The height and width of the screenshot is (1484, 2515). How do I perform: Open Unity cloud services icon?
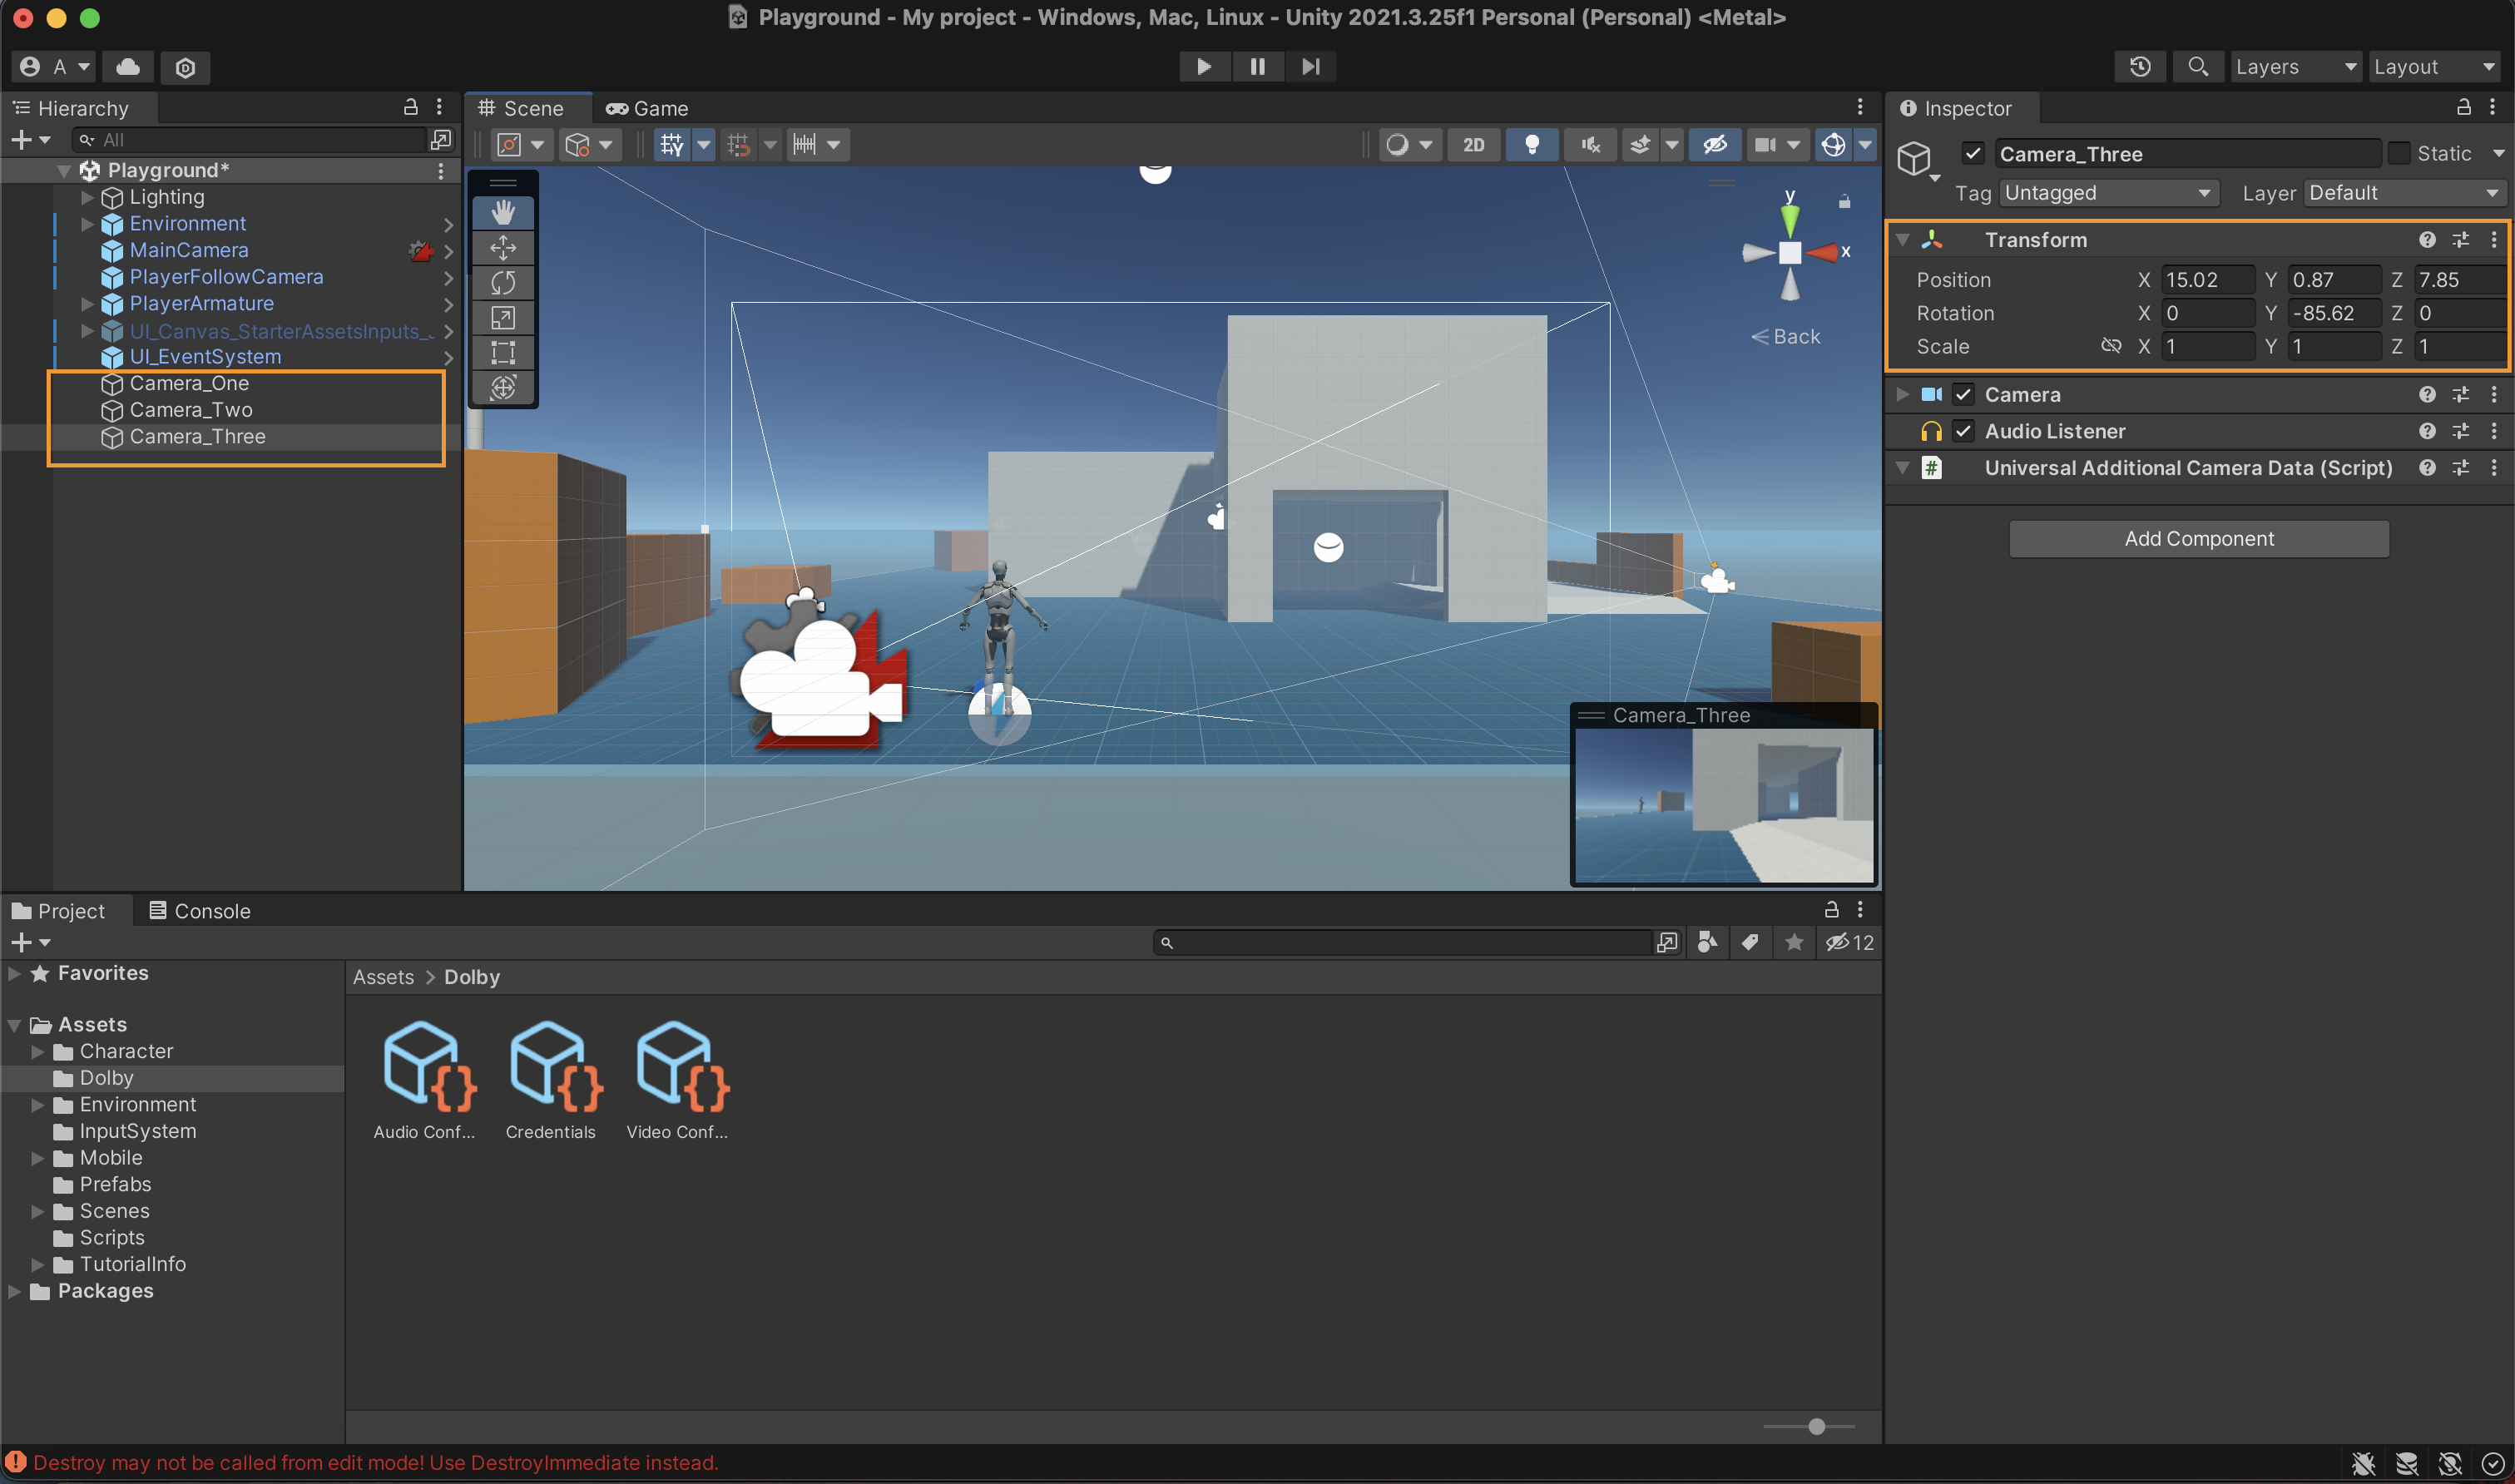(x=128, y=67)
